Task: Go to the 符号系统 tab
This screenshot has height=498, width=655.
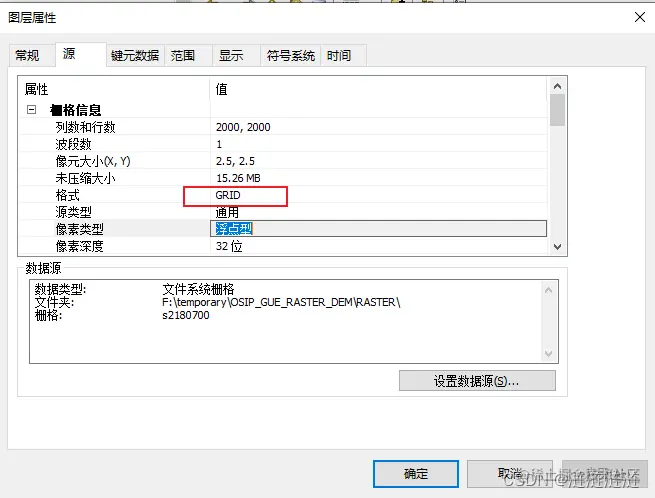Action: (291, 55)
